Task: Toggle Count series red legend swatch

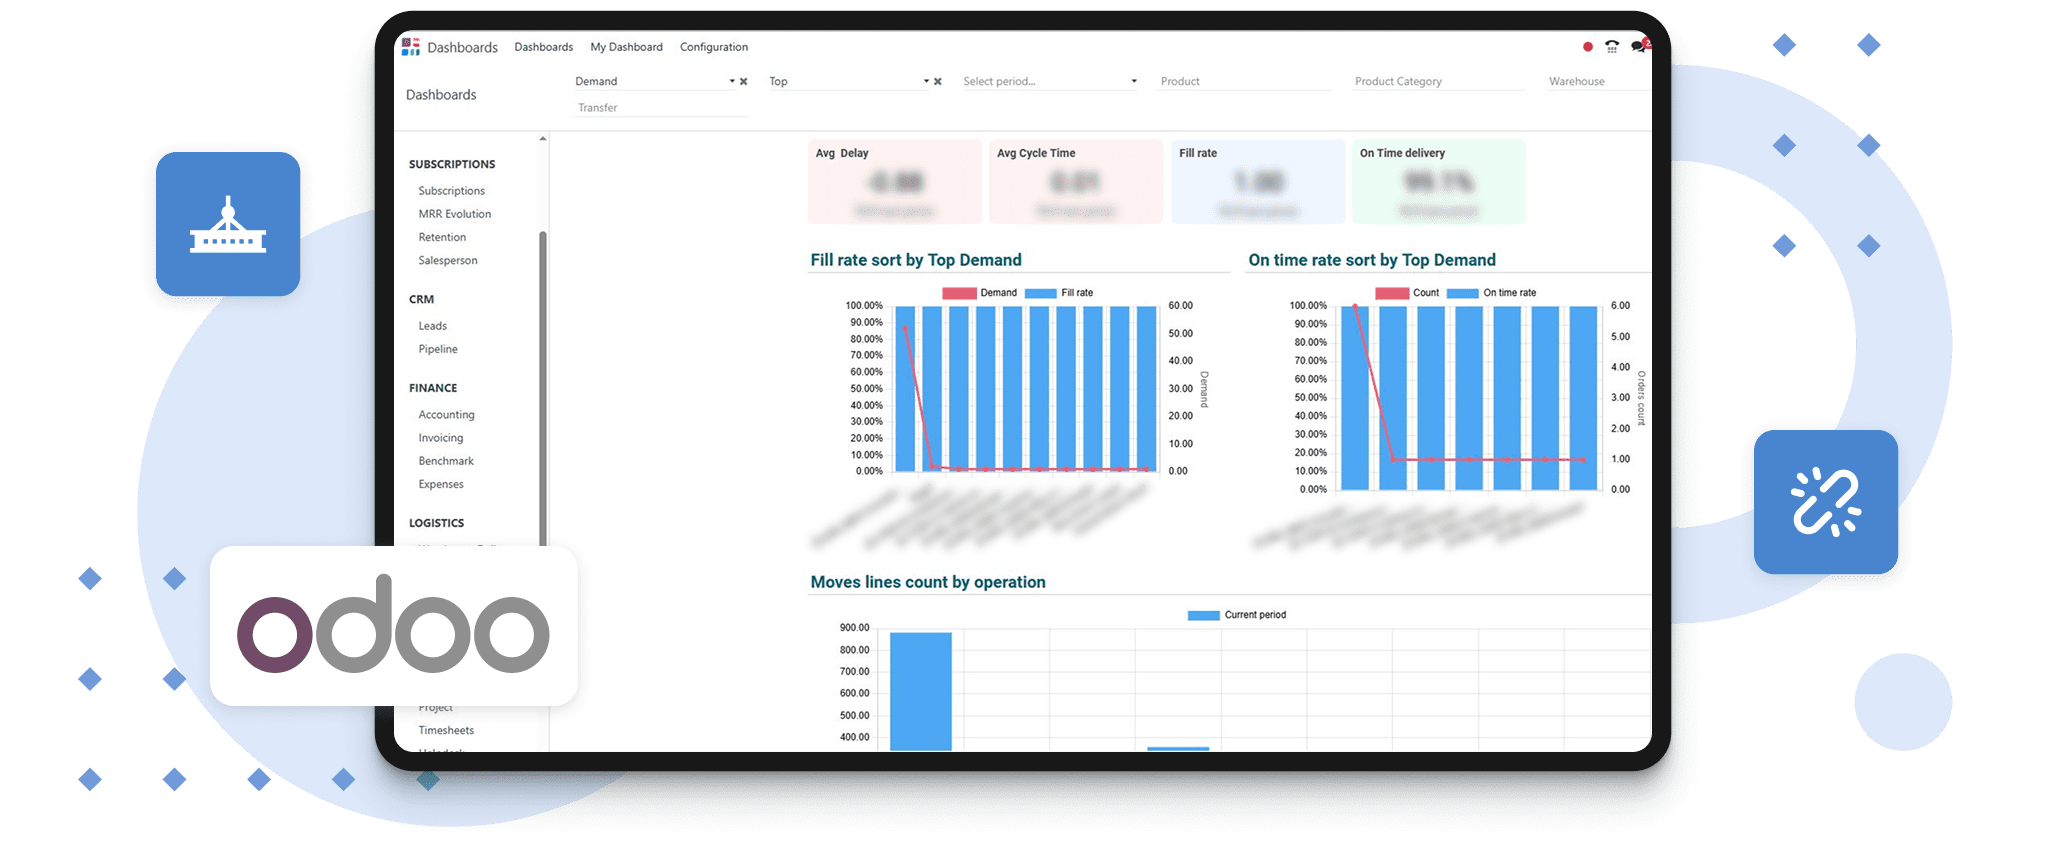Action: point(1392,293)
